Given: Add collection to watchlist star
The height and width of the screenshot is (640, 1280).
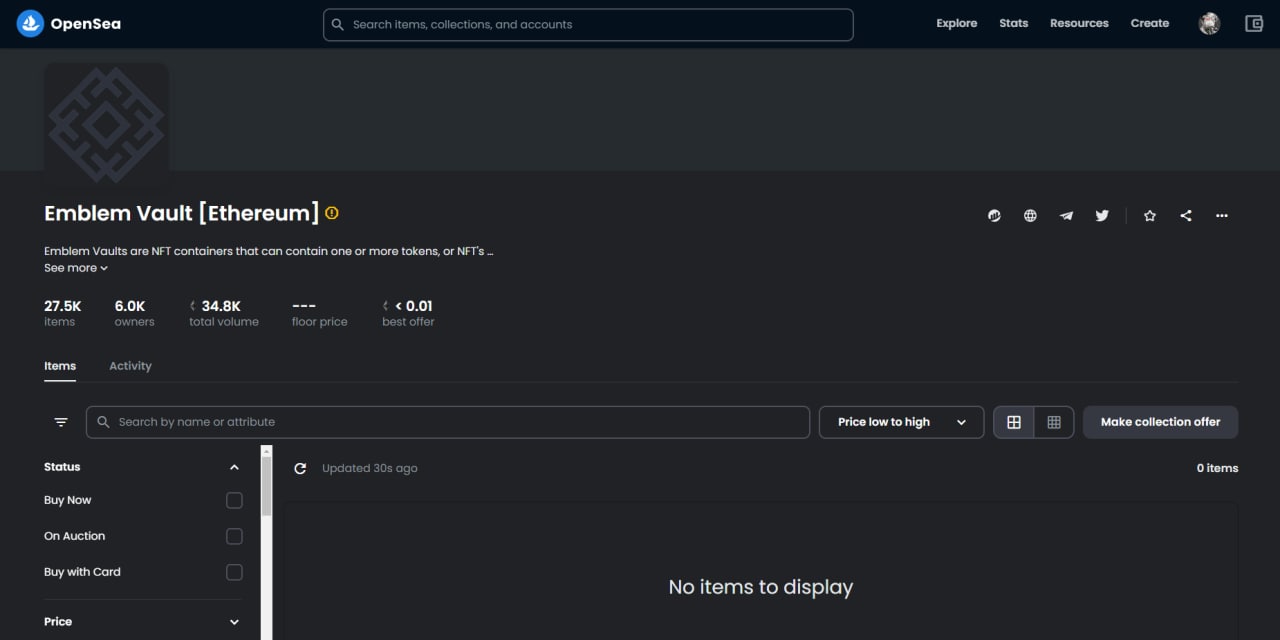Looking at the screenshot, I should (1150, 215).
